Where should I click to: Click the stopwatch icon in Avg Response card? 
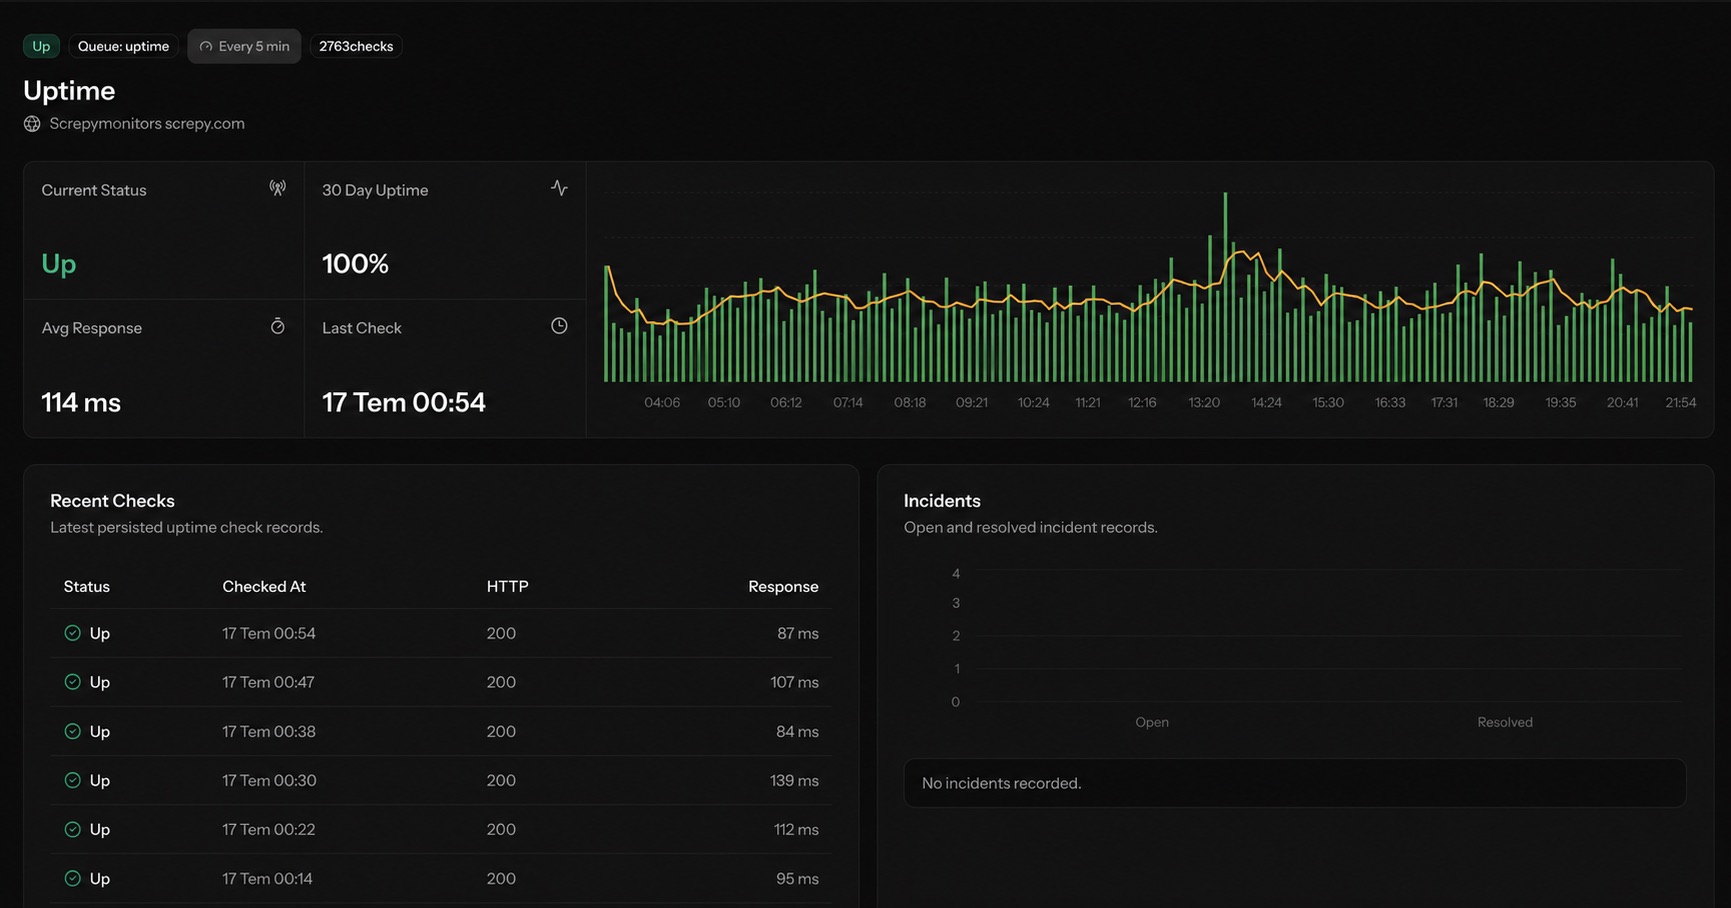point(278,326)
